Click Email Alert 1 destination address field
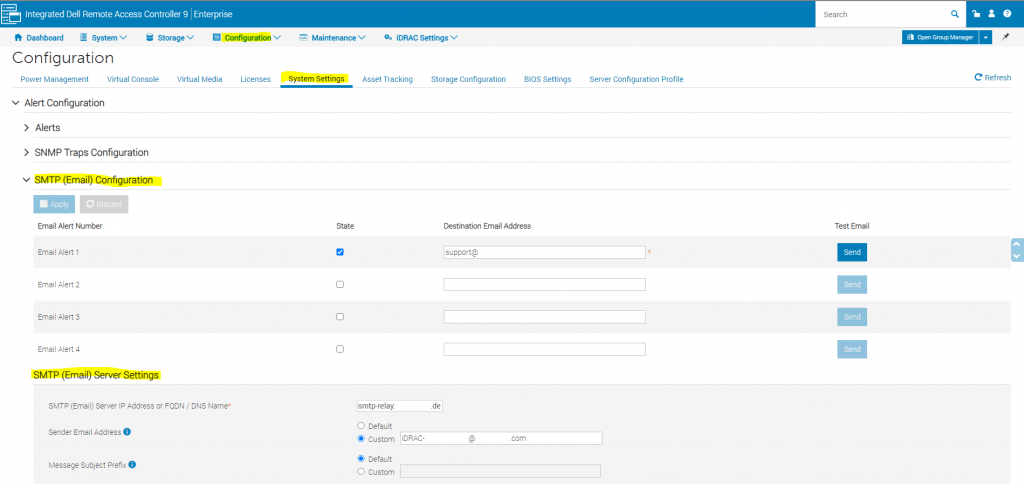1024x484 pixels. pyautogui.click(x=545, y=252)
